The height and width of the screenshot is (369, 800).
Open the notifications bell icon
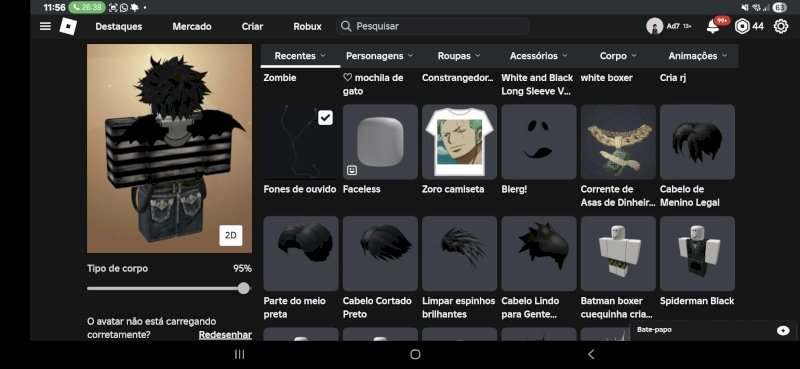pos(713,27)
